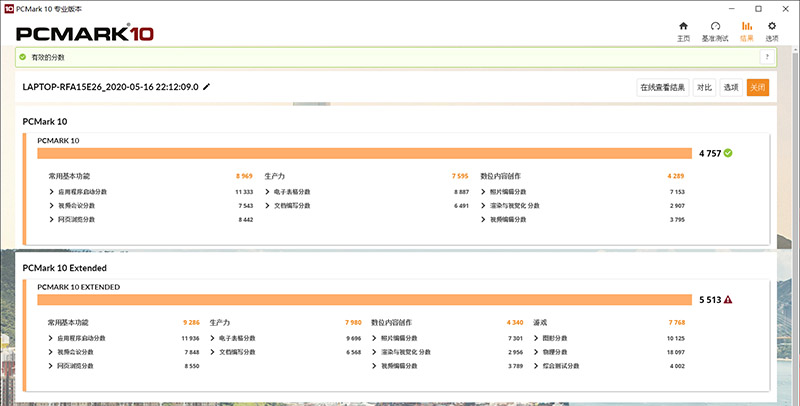Click the 选项 button beside 对比
The width and height of the screenshot is (800, 406).
(731, 87)
